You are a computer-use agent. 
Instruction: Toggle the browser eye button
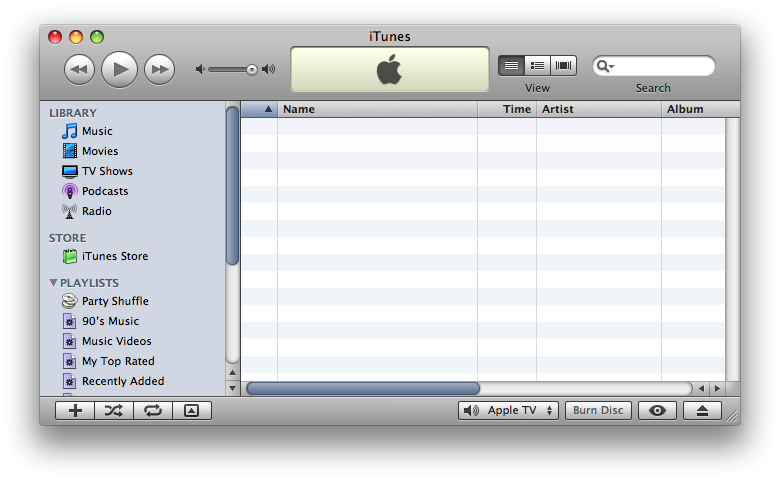point(657,410)
